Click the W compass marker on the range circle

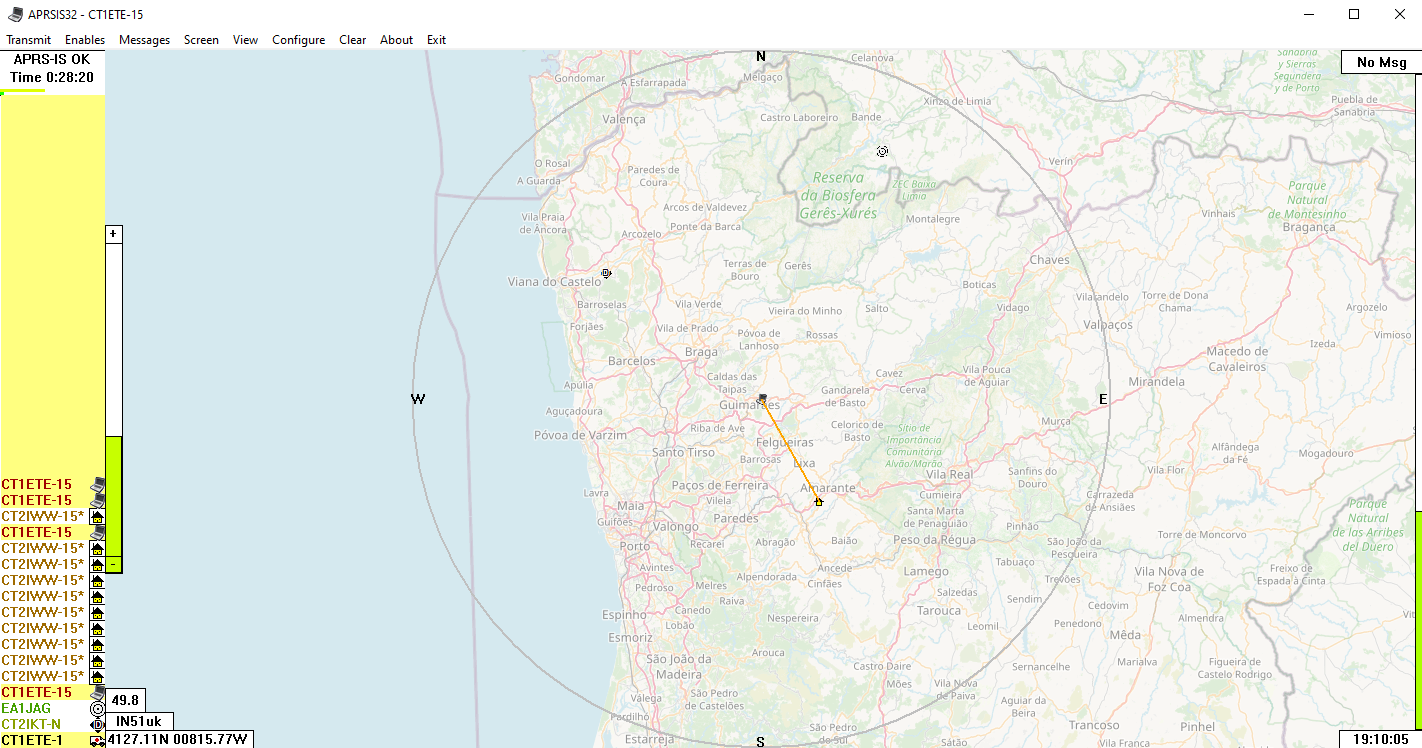point(418,399)
